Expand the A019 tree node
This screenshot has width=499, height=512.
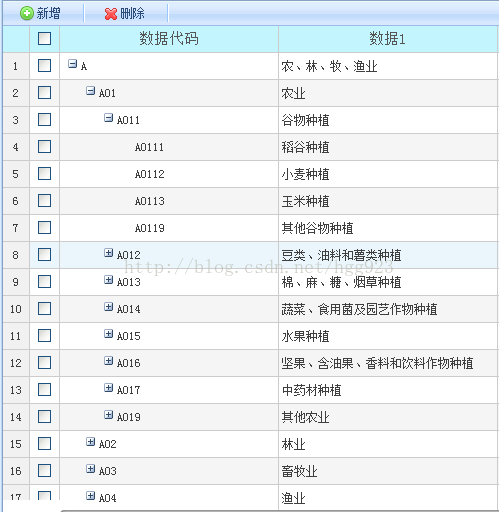tap(108, 415)
